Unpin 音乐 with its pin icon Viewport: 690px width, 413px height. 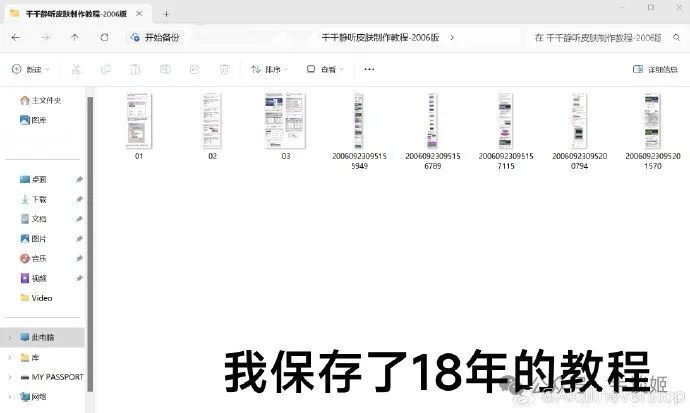tap(79, 259)
